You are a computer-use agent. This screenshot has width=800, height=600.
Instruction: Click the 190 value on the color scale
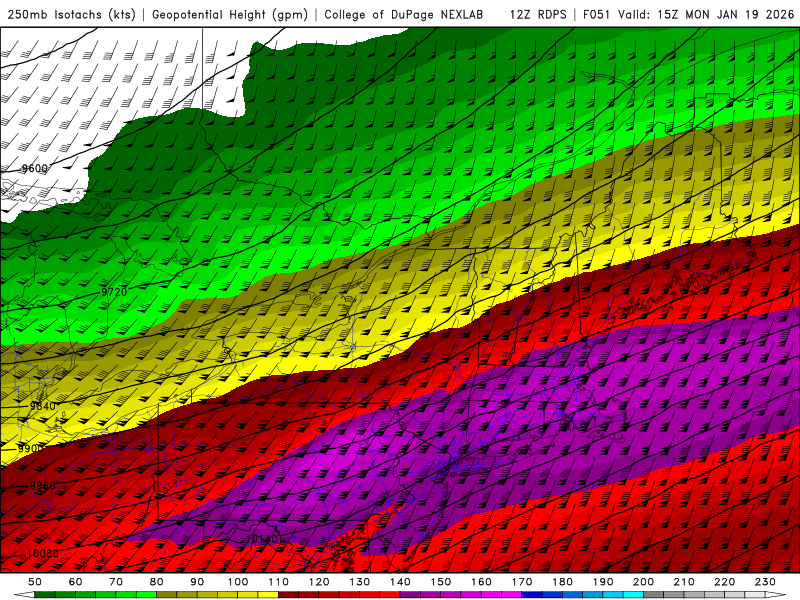(603, 582)
